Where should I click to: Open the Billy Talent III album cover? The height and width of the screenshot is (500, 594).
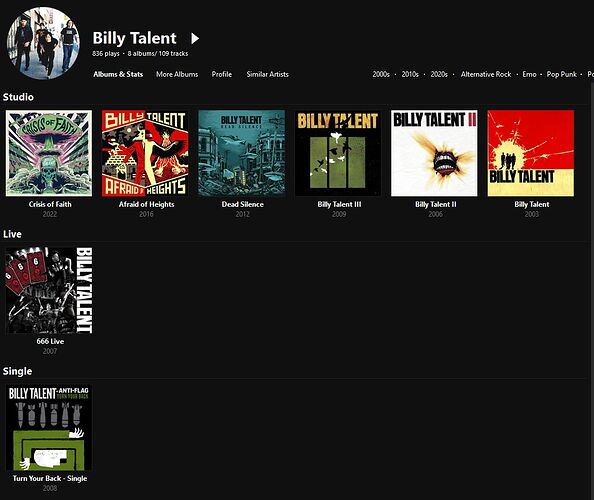click(x=338, y=153)
